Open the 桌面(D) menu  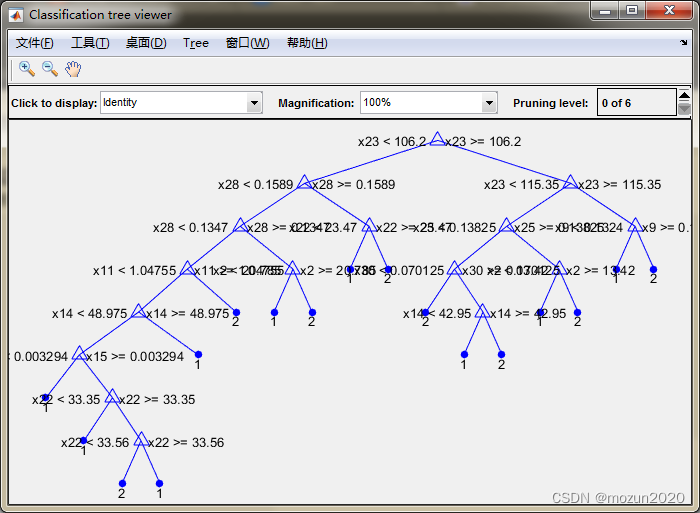coord(146,43)
